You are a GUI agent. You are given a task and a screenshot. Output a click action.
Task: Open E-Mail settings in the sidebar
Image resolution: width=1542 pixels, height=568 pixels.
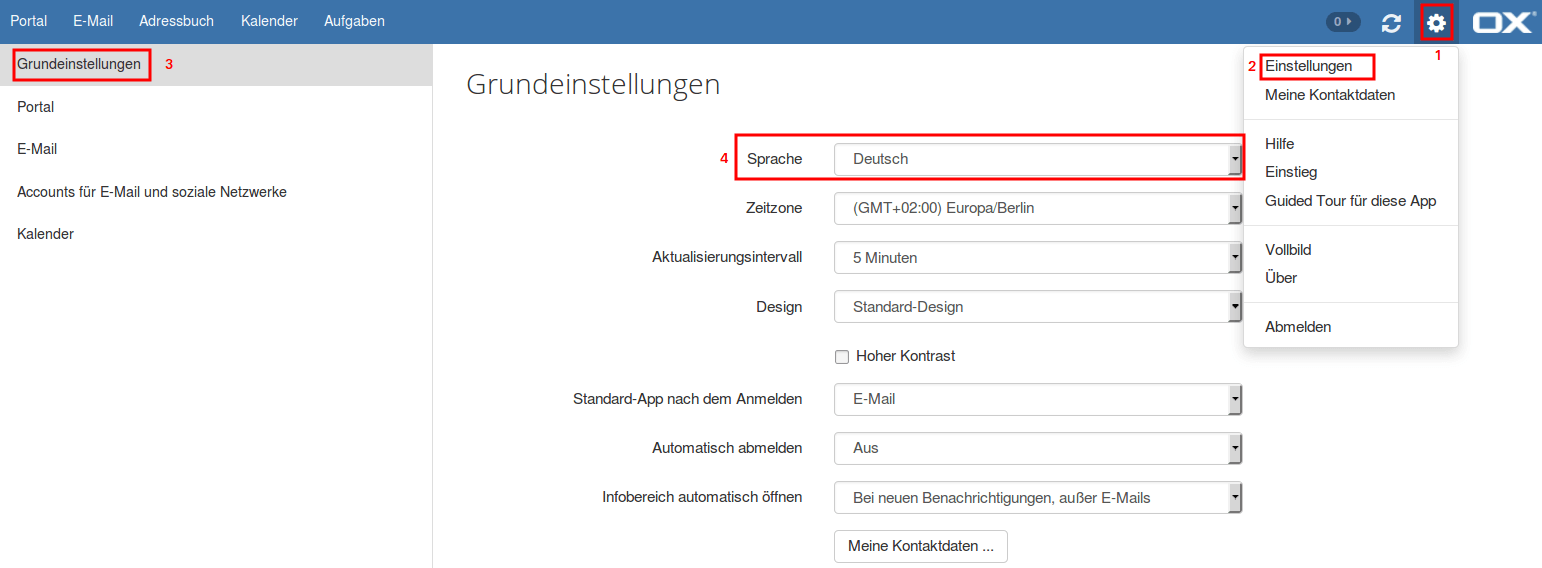37,149
